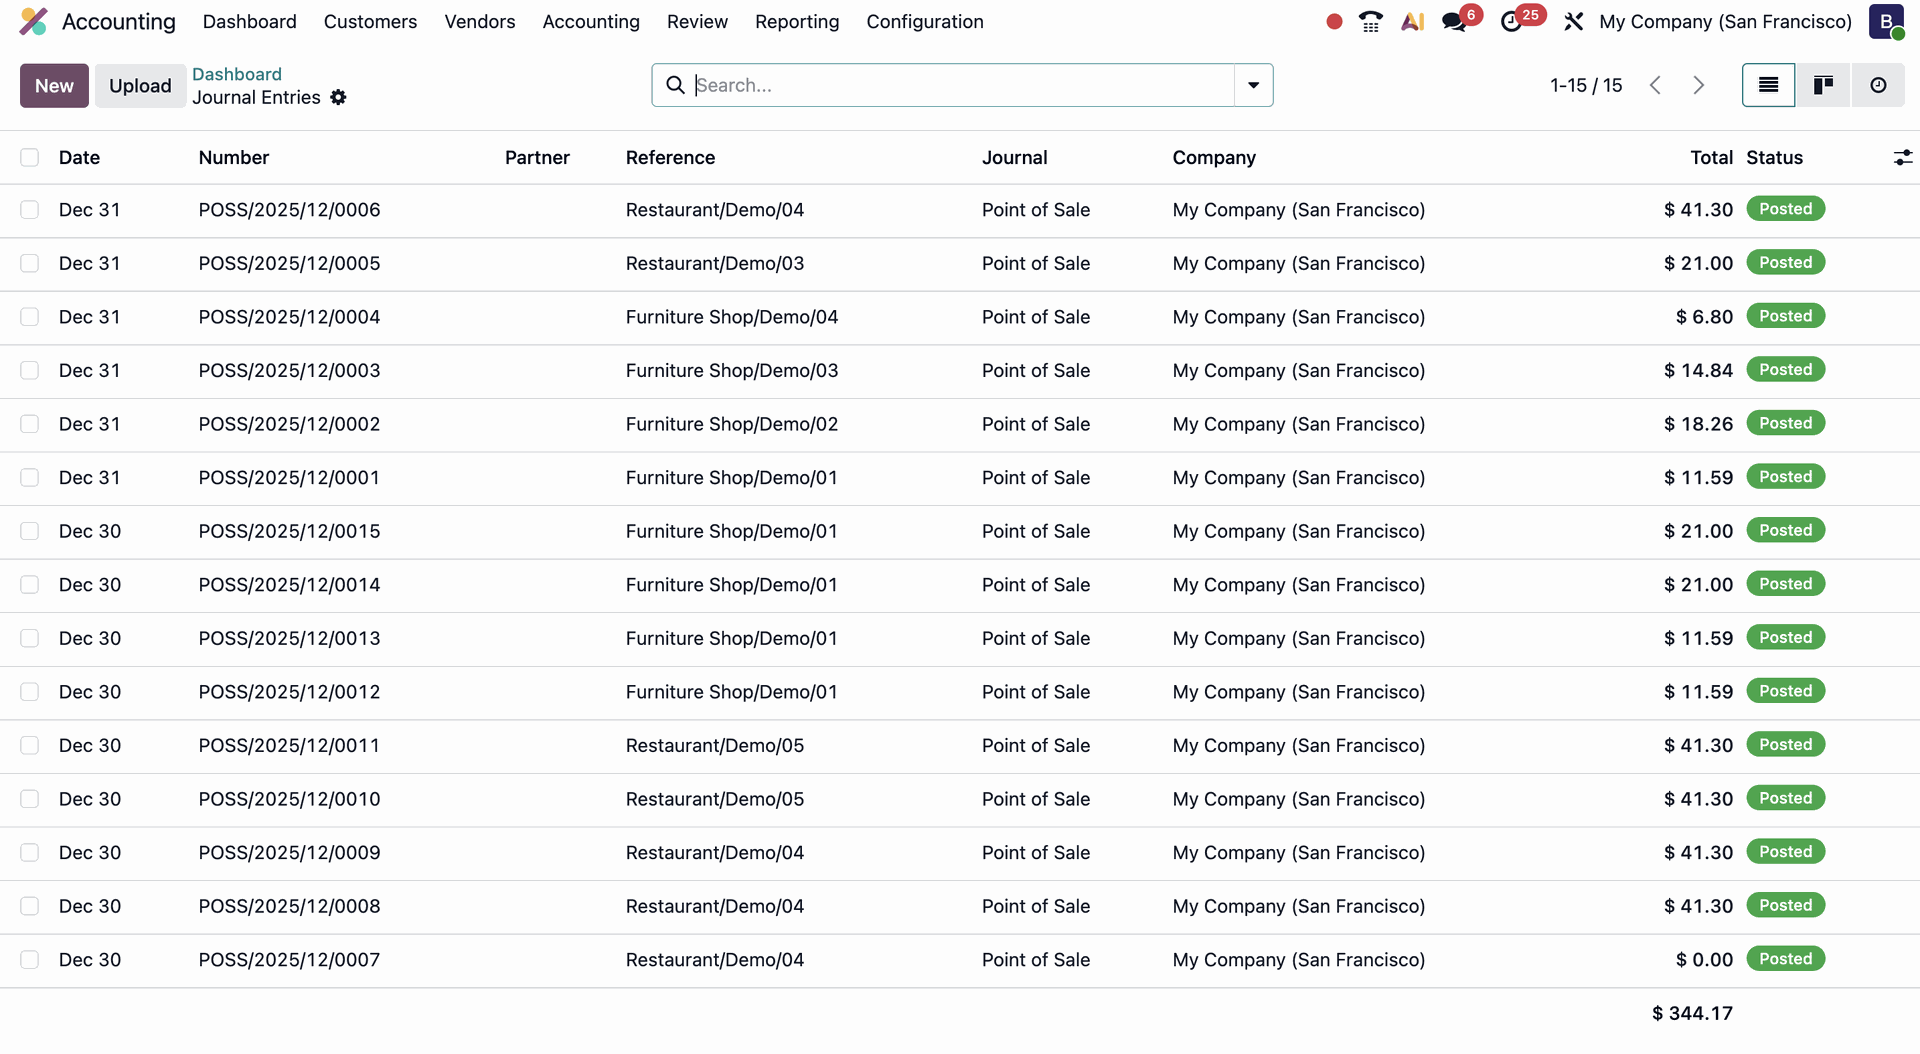Screen dimensions: 1920x1054
Task: Select the POSS/2025/12/0006 row checkbox
Action: 30,210
